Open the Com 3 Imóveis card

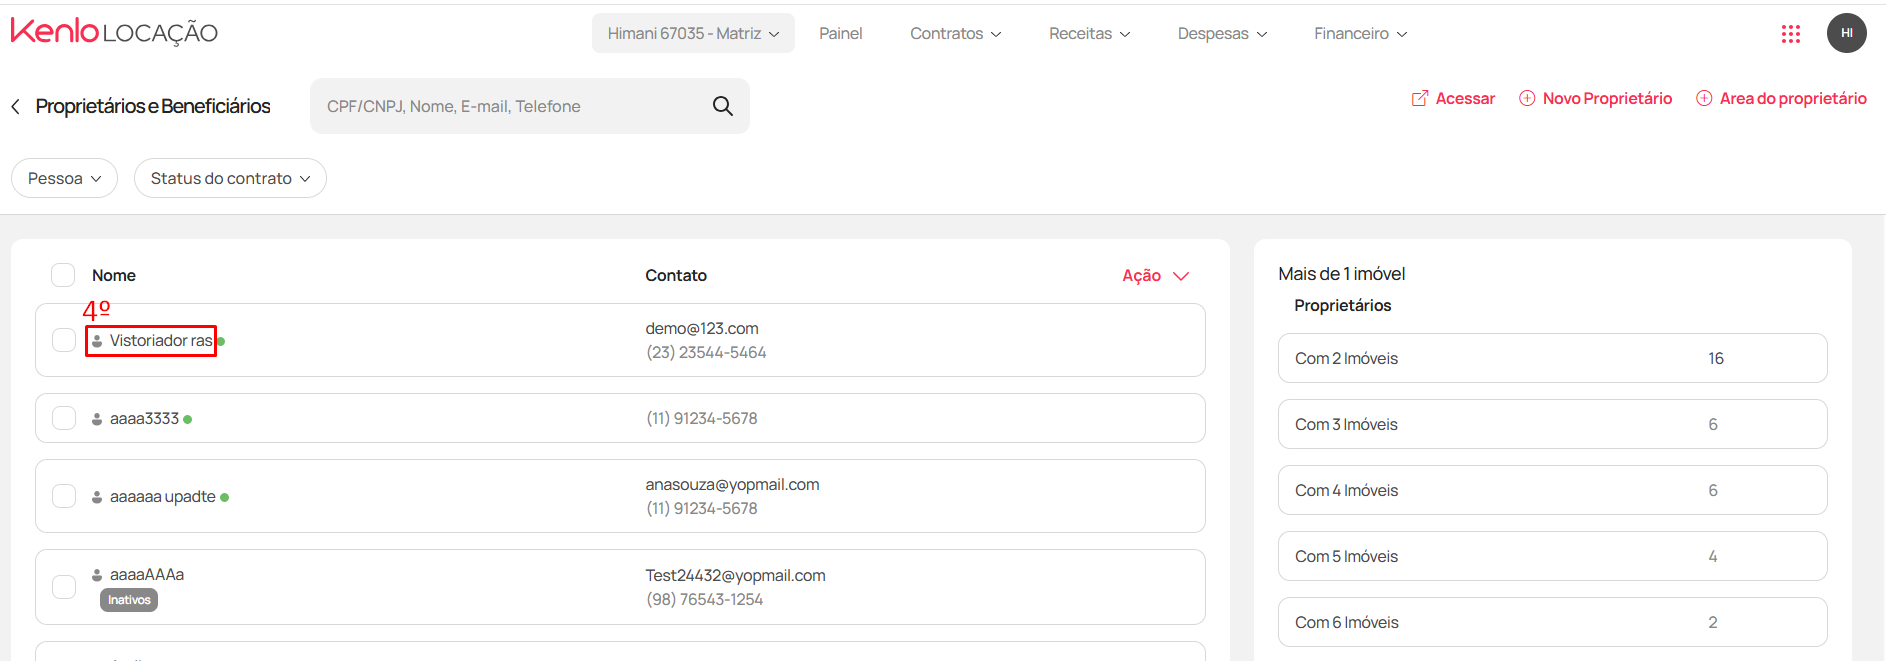1552,424
